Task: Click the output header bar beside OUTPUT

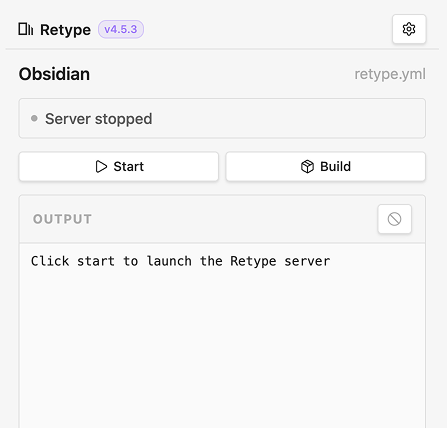Action: tap(233, 219)
